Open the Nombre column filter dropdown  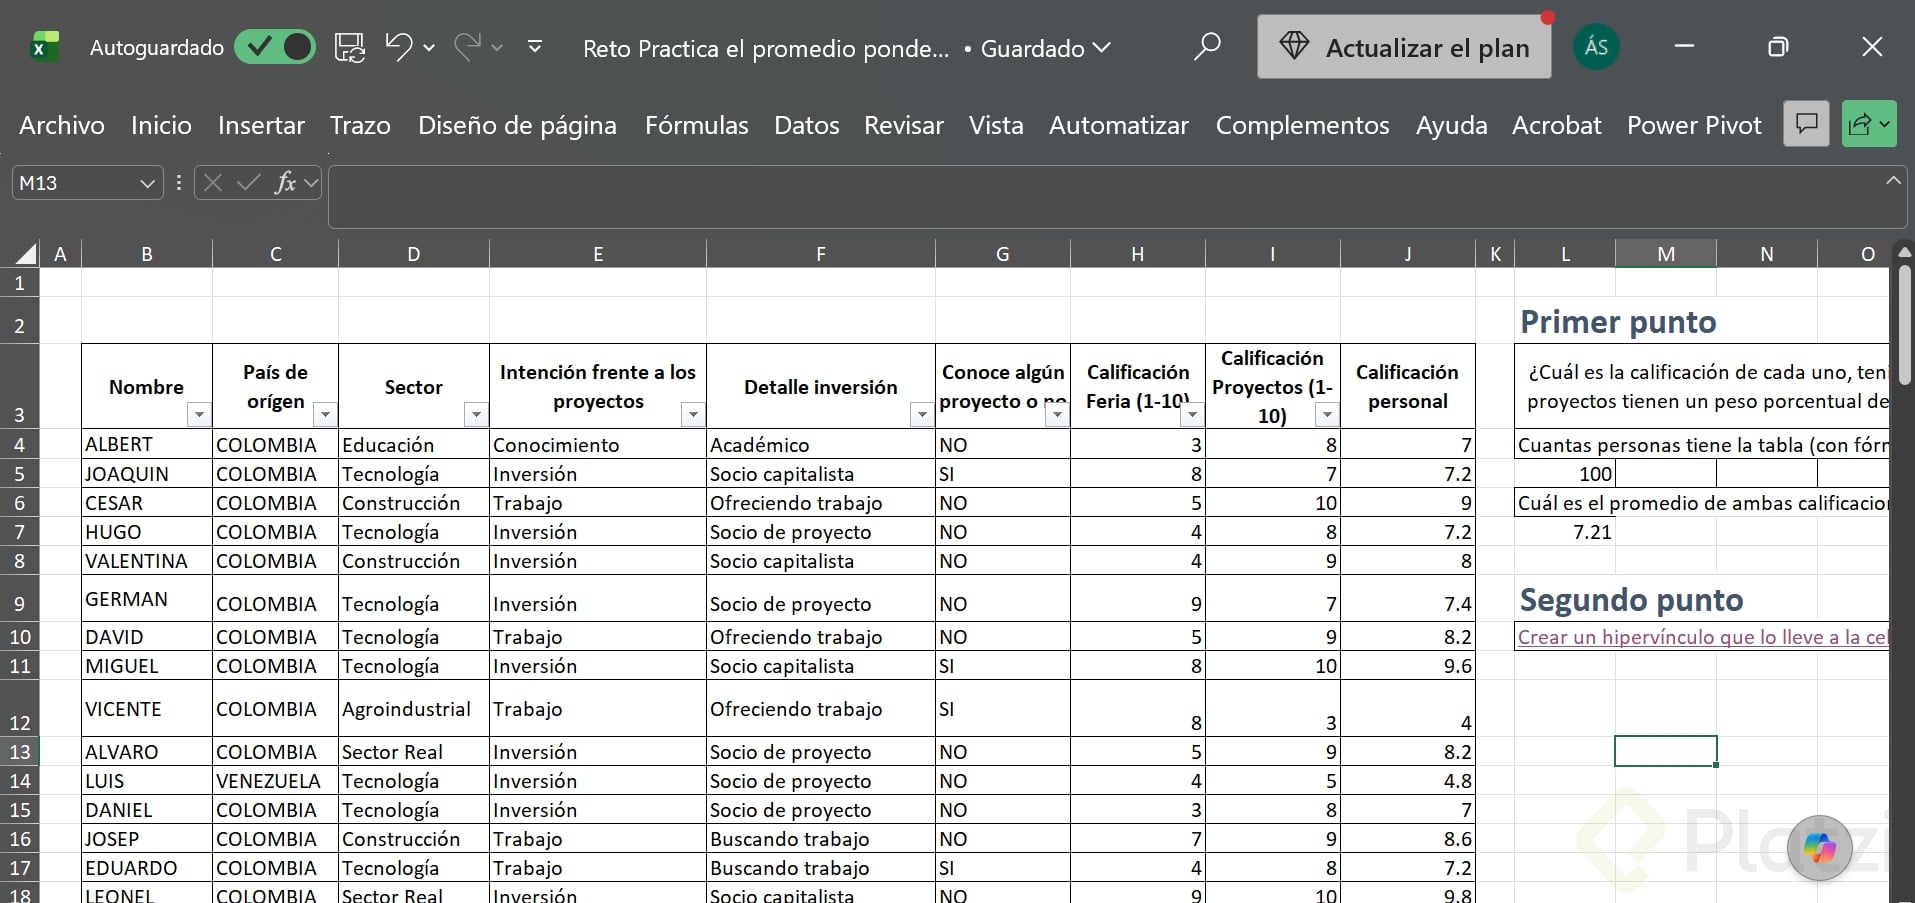tap(199, 414)
